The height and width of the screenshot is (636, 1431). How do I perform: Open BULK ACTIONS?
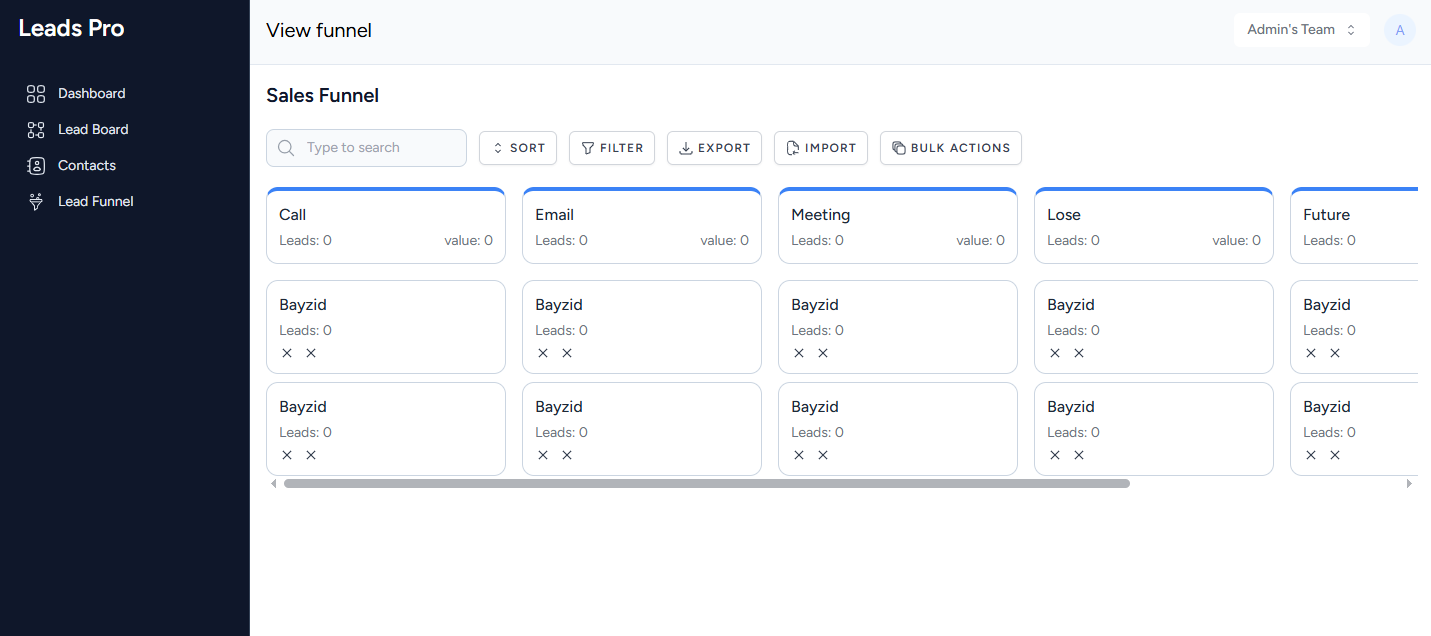[951, 148]
